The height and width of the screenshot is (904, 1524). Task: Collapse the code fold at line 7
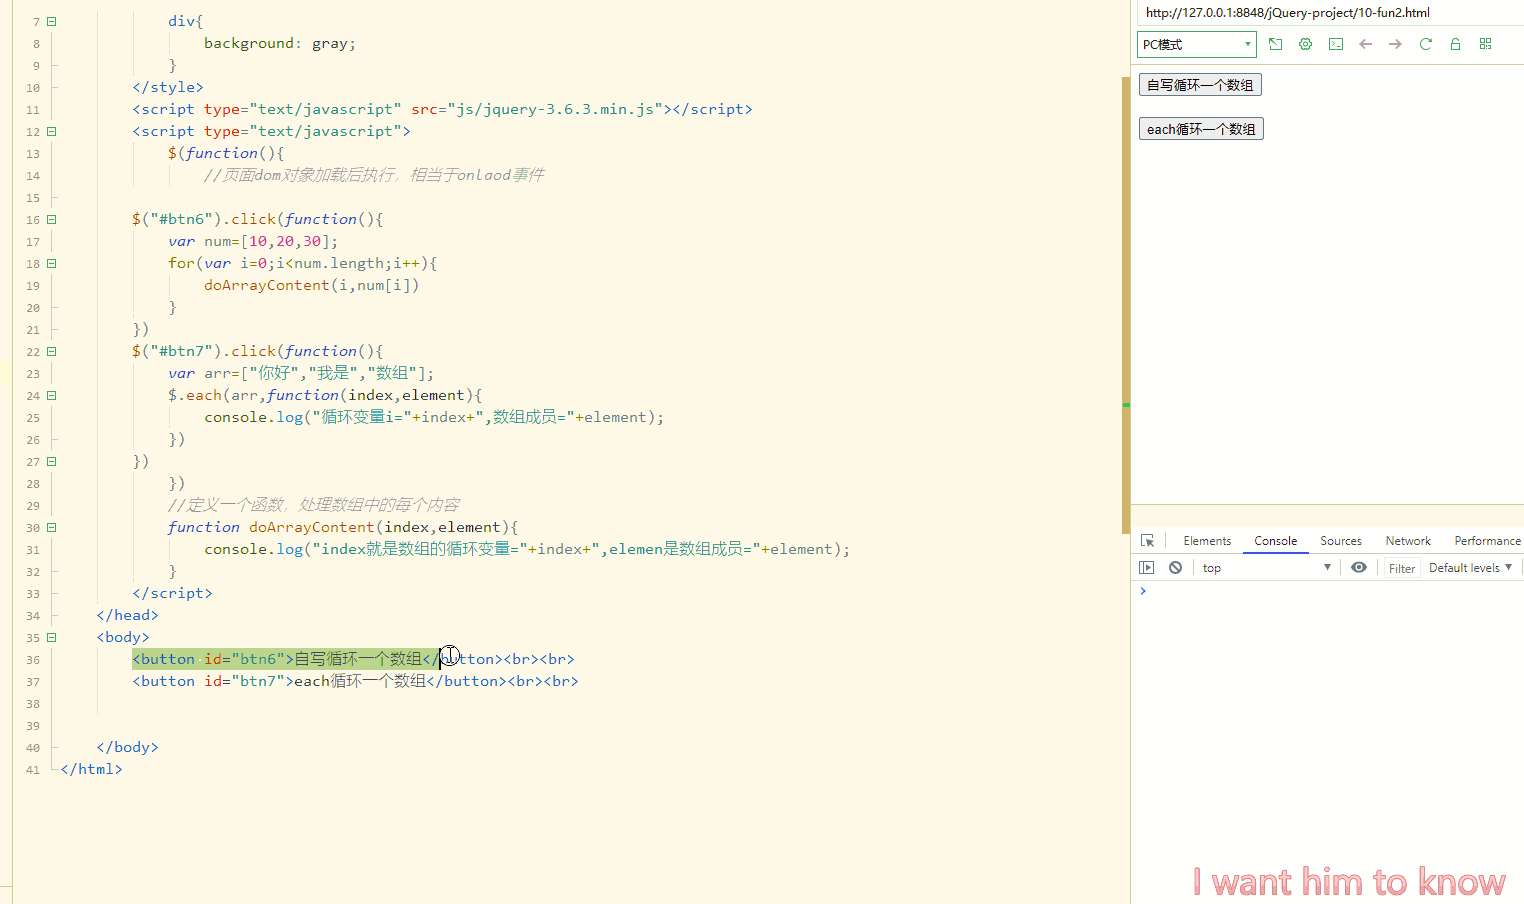coord(52,21)
